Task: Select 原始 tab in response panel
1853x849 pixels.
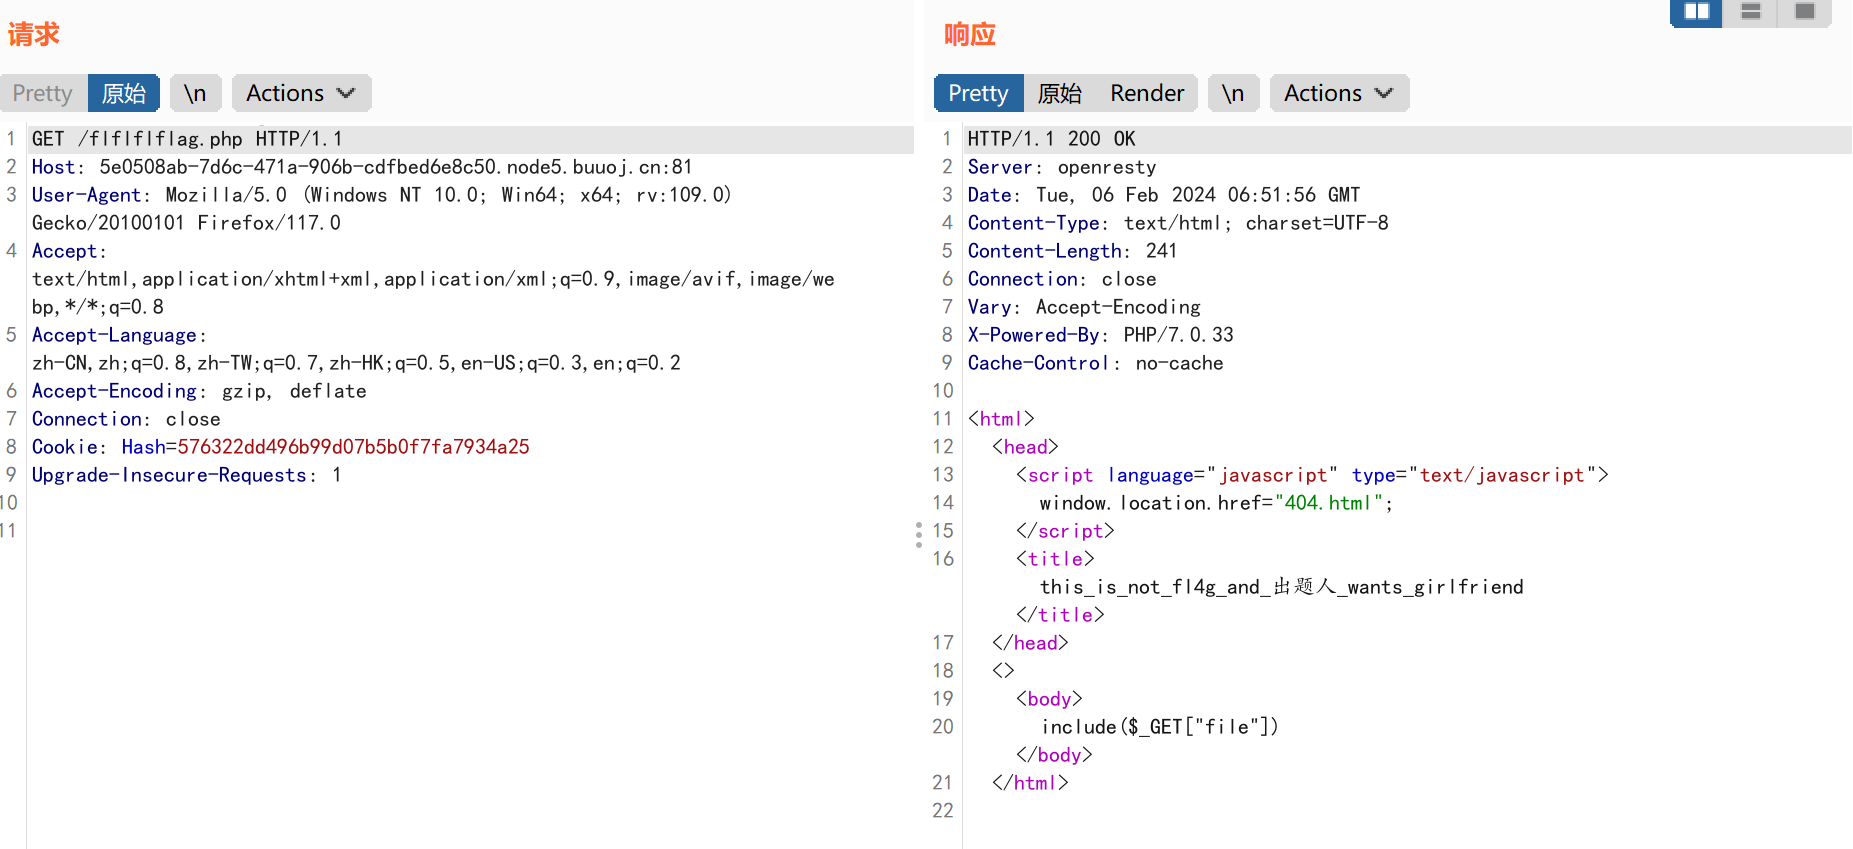Action: click(x=1060, y=93)
